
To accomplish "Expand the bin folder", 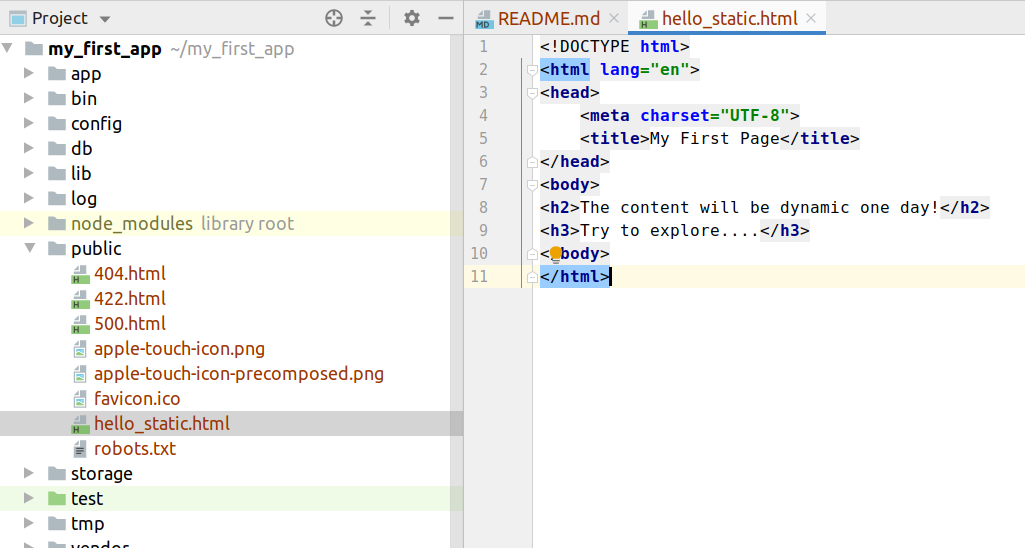I will (x=29, y=98).
